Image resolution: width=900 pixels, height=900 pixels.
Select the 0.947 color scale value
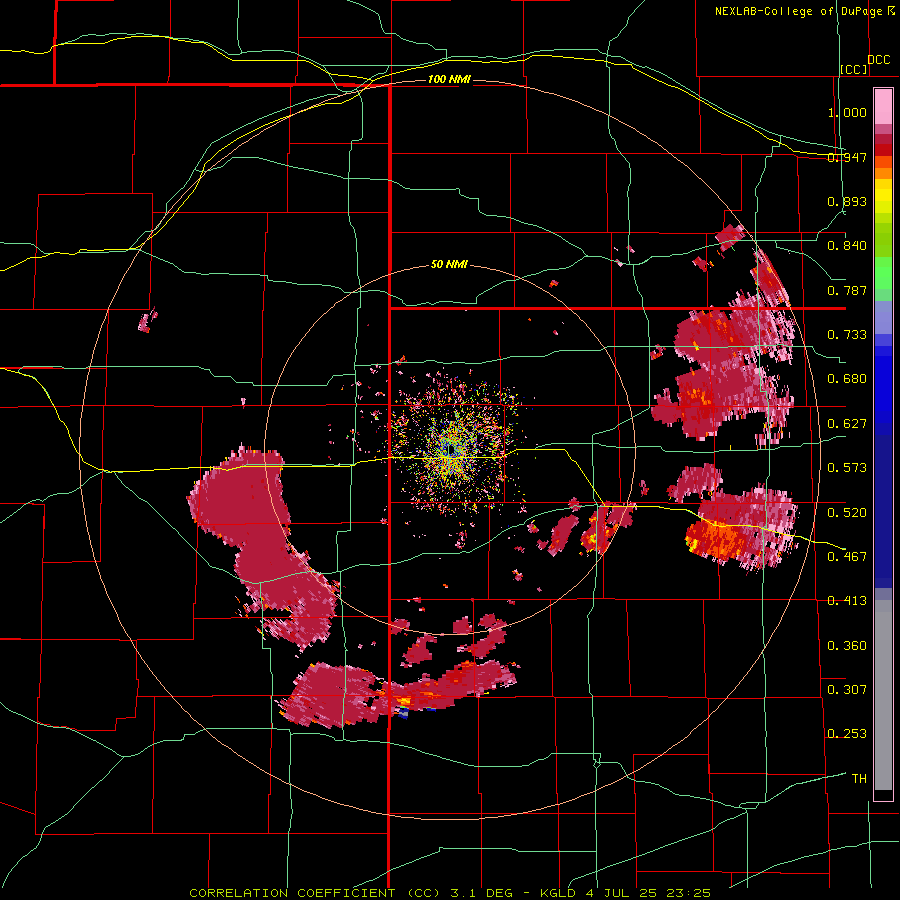point(847,157)
